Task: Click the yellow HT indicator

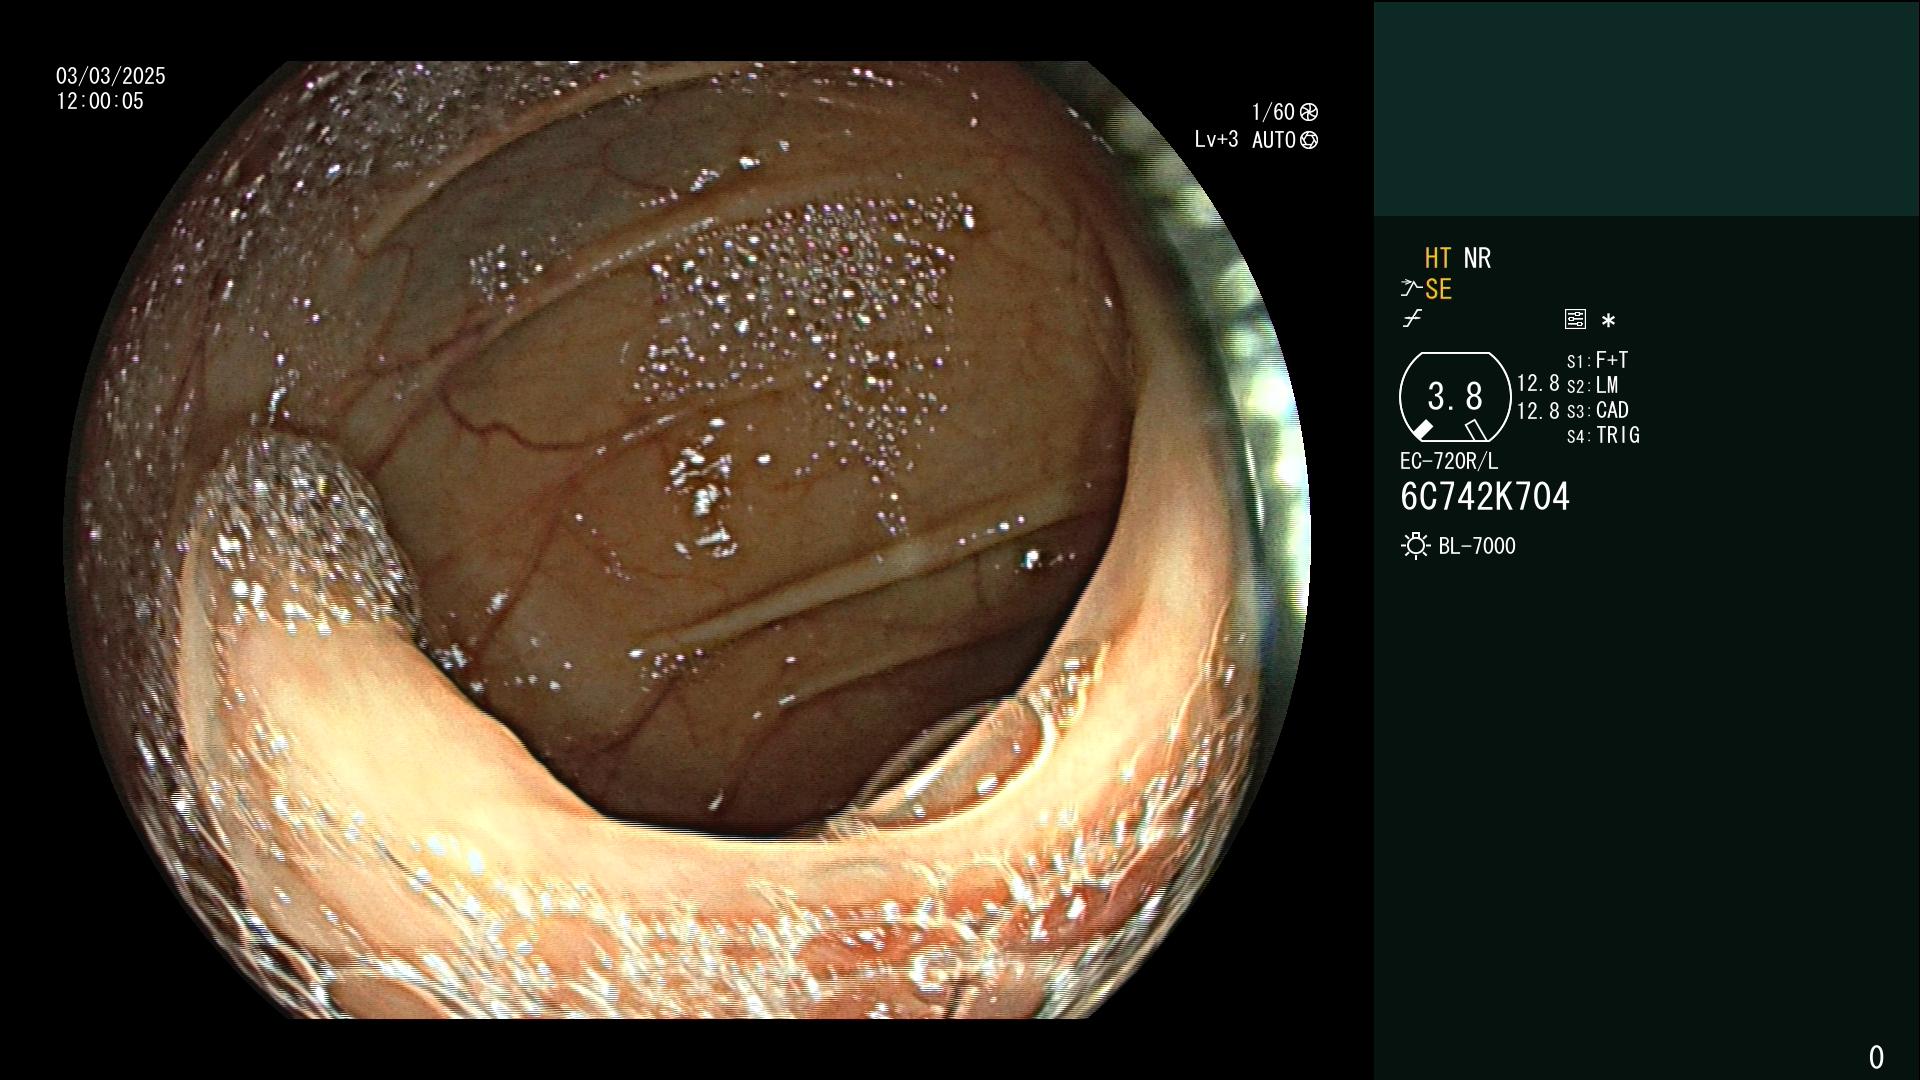Action: tap(1438, 258)
